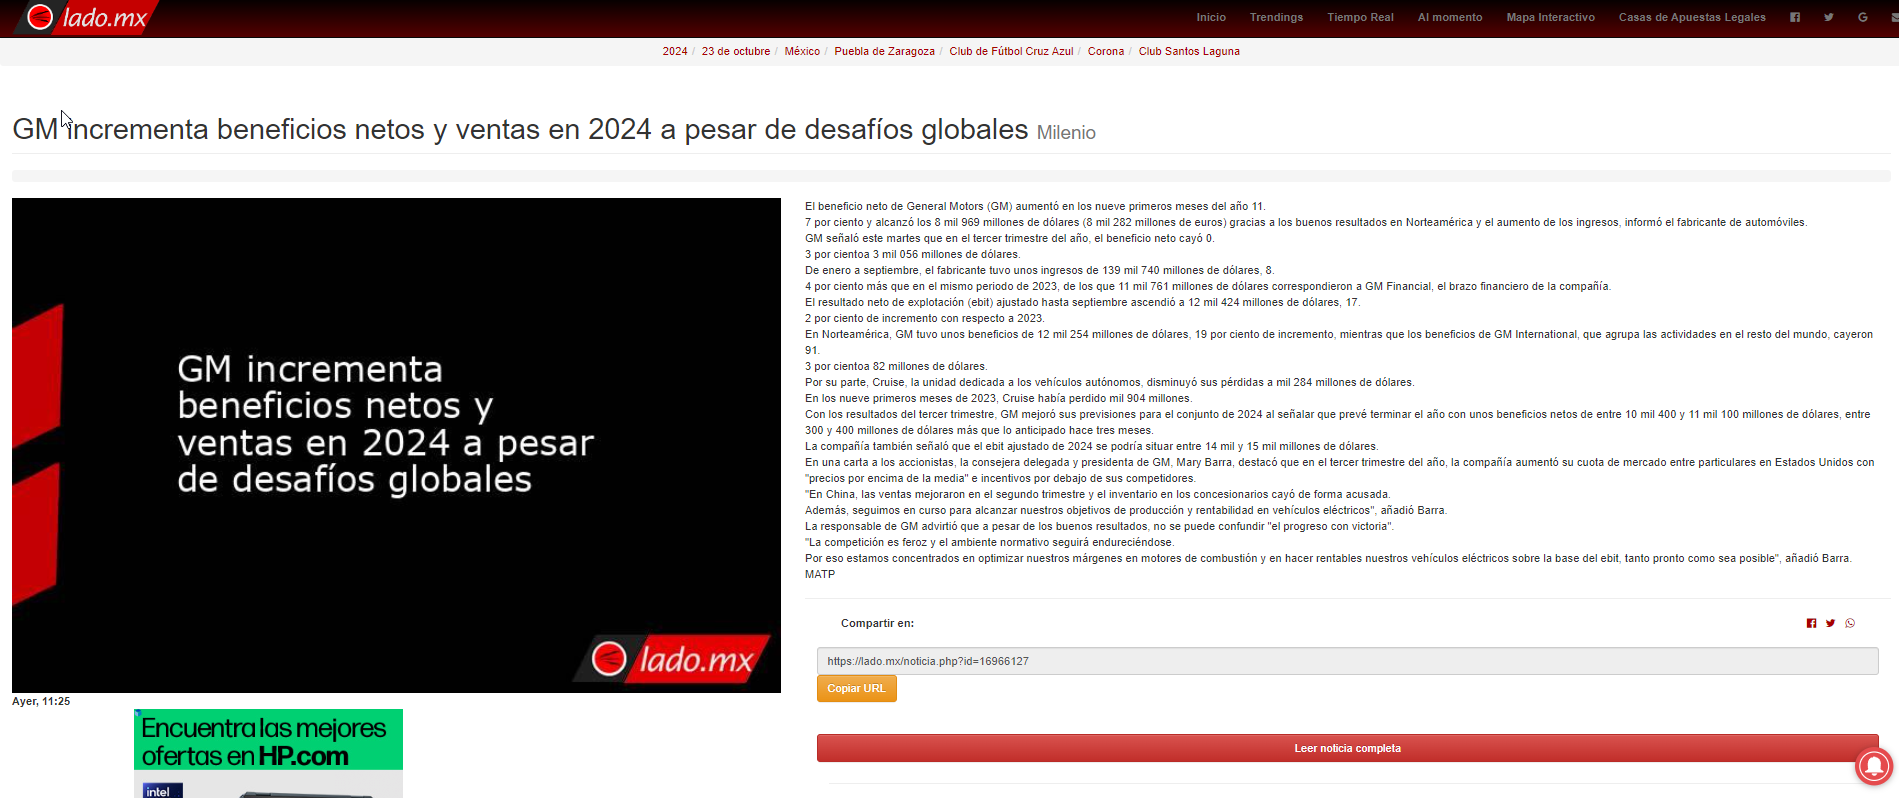This screenshot has height=798, width=1899.
Task: Click the line 'La competición es feroz'
Action: [x=990, y=542]
